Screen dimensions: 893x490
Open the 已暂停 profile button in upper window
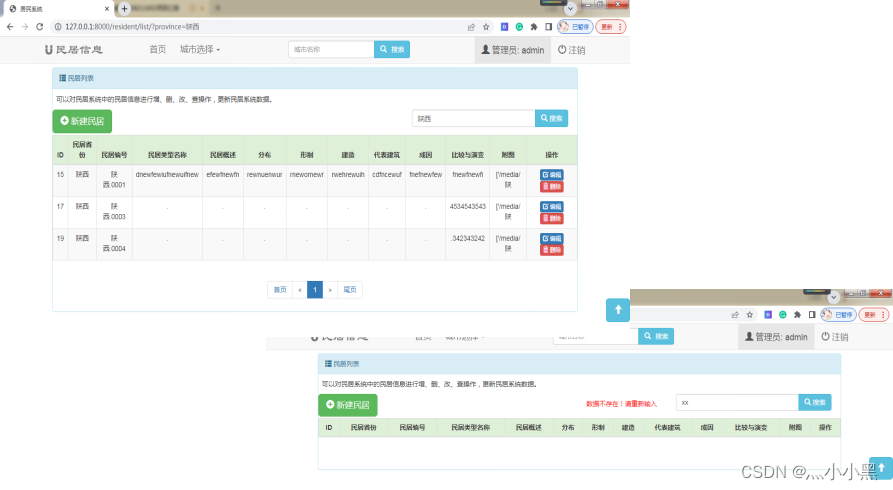575,27
